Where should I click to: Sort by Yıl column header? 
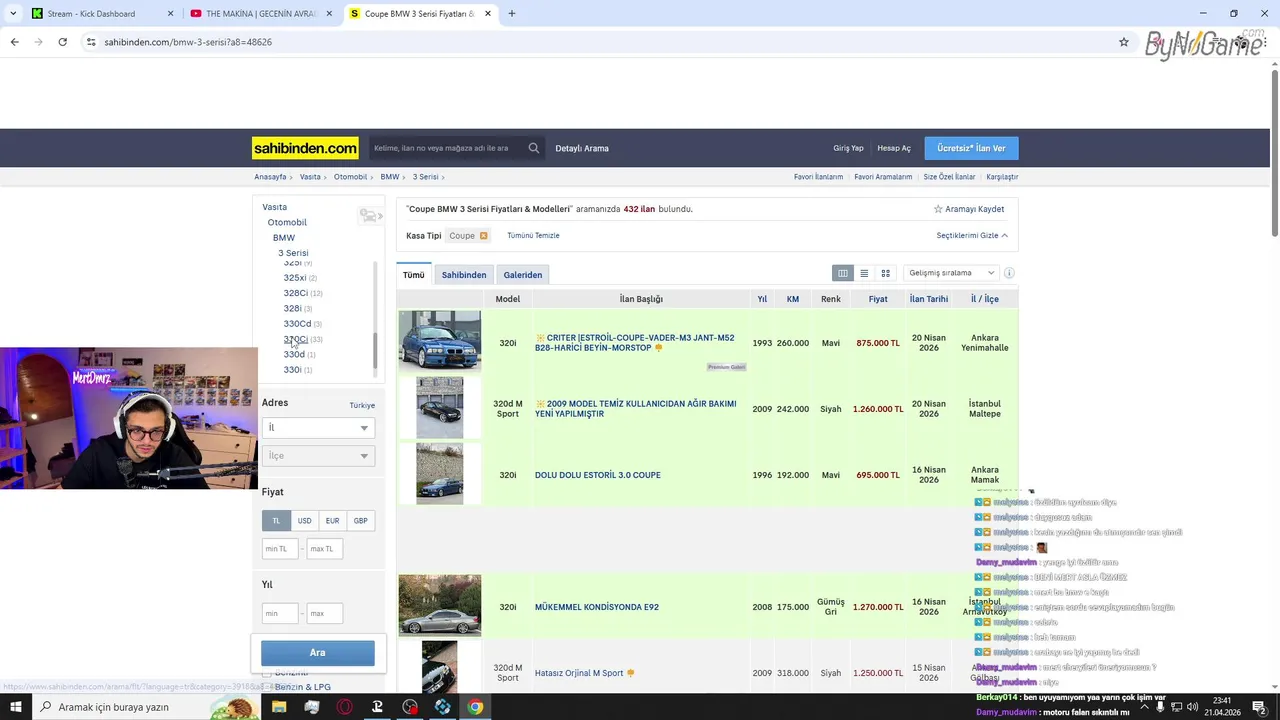[762, 299]
